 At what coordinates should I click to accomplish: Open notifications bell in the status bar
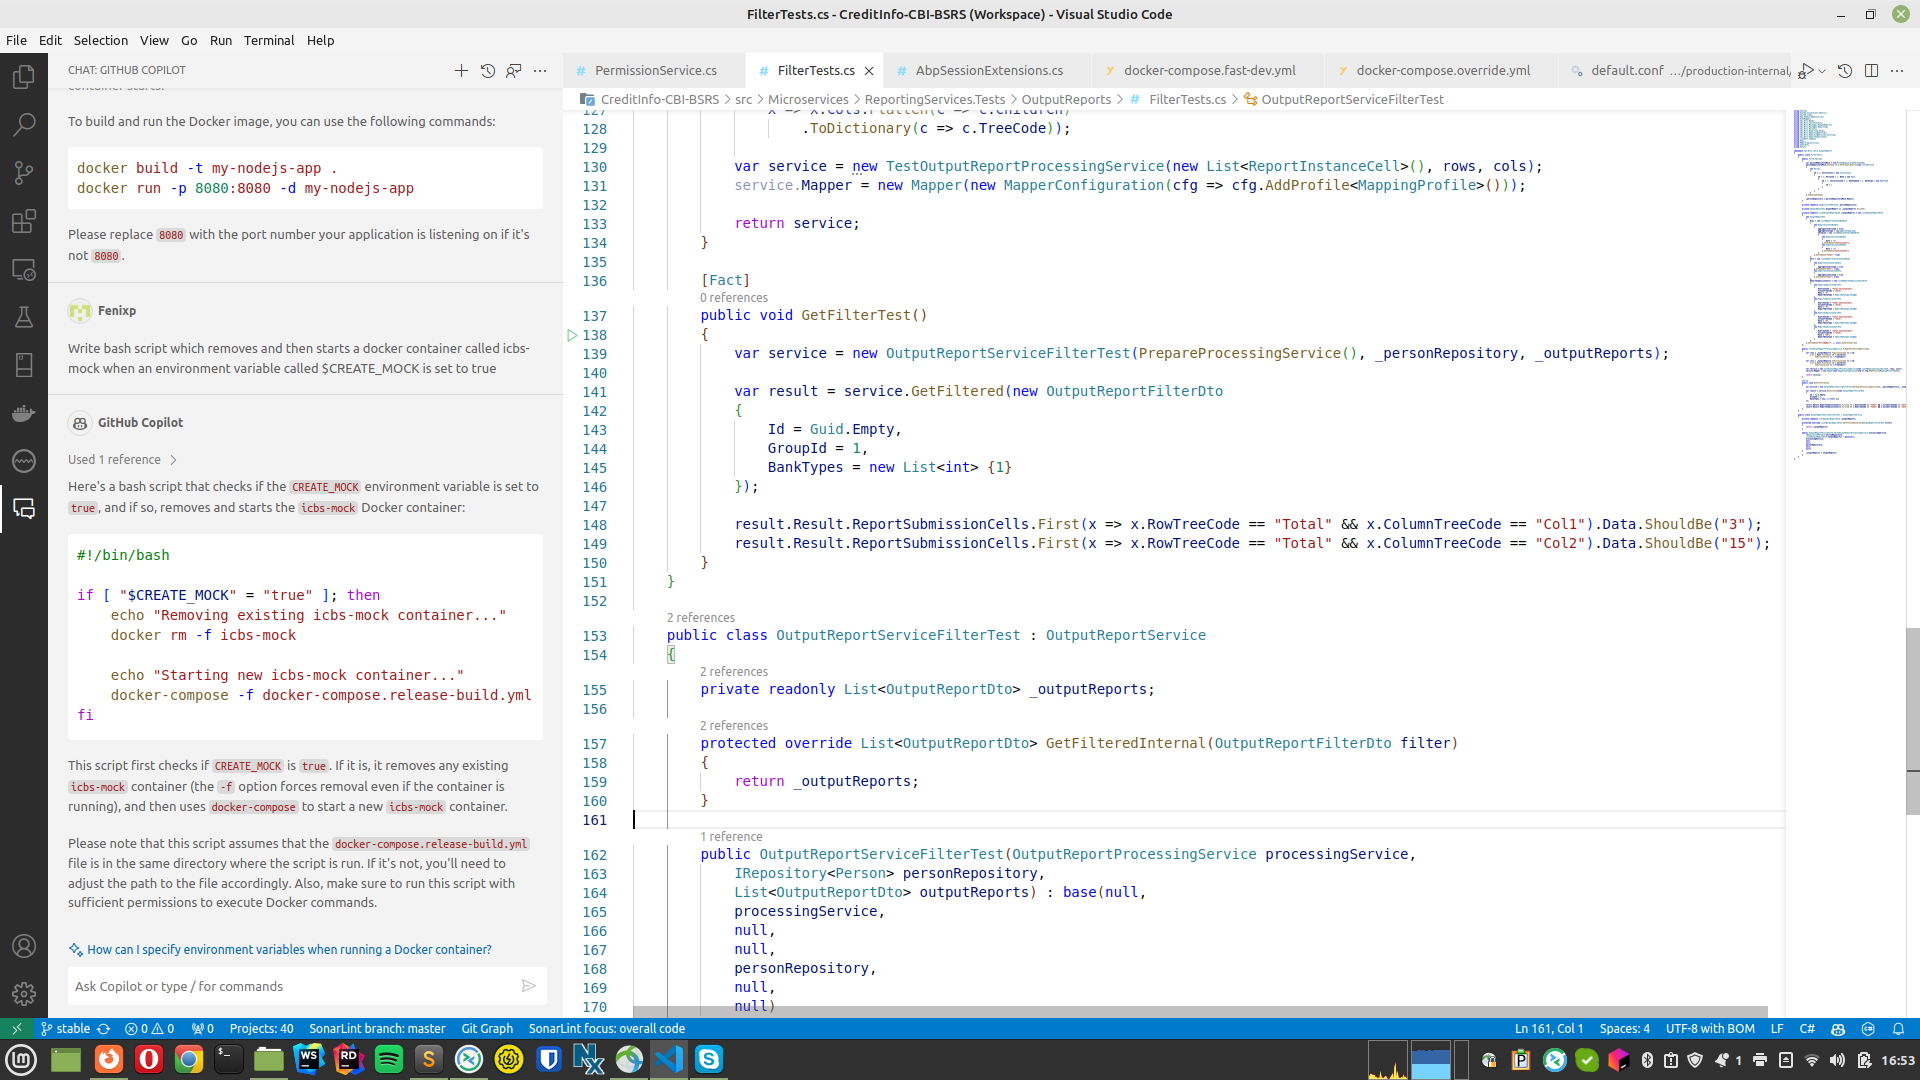[1898, 1028]
